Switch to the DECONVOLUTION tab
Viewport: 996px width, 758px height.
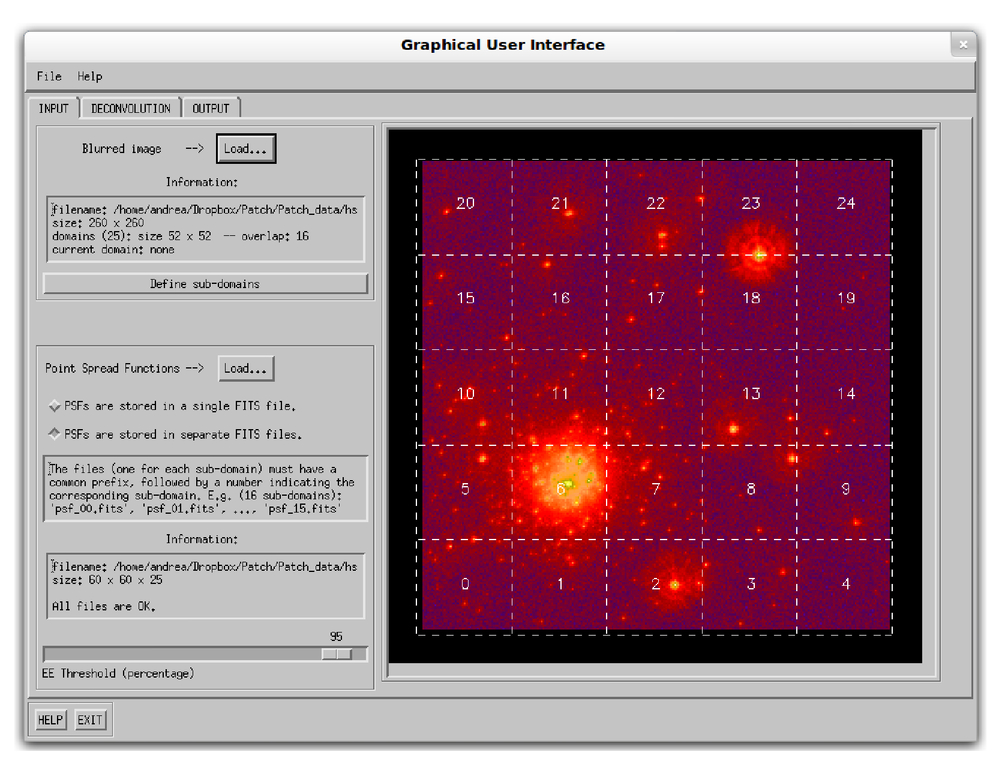(131, 109)
